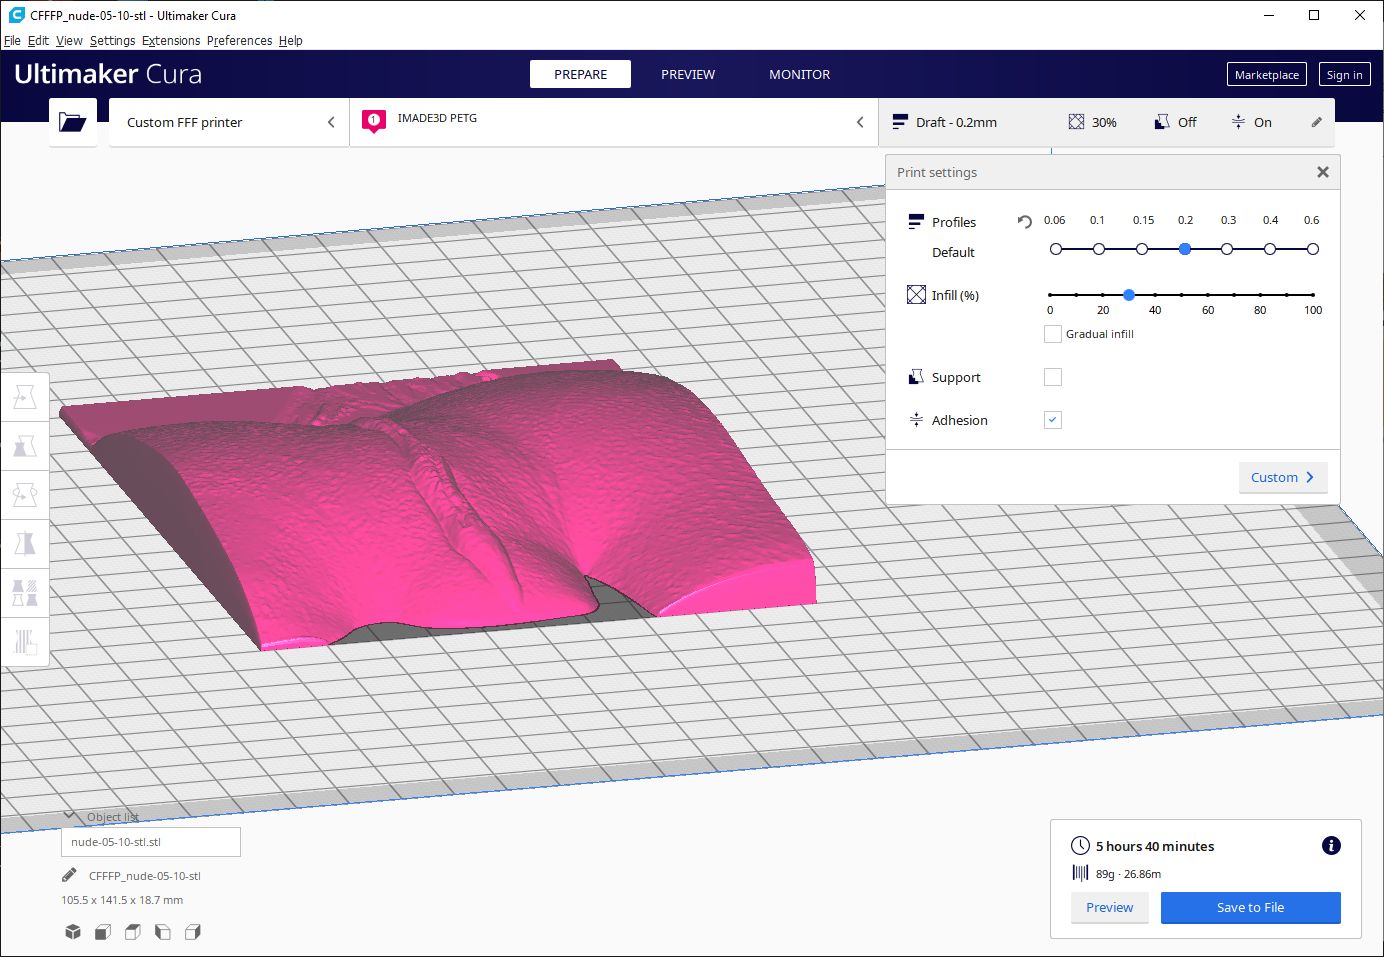Select 0.06 layer height profile
This screenshot has width=1384, height=957.
pyautogui.click(x=1056, y=249)
